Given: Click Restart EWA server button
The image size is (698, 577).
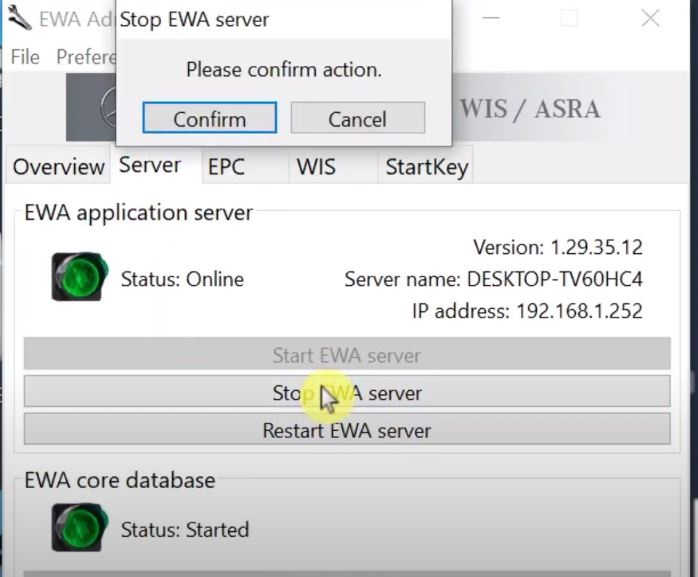Looking at the screenshot, I should (x=347, y=430).
